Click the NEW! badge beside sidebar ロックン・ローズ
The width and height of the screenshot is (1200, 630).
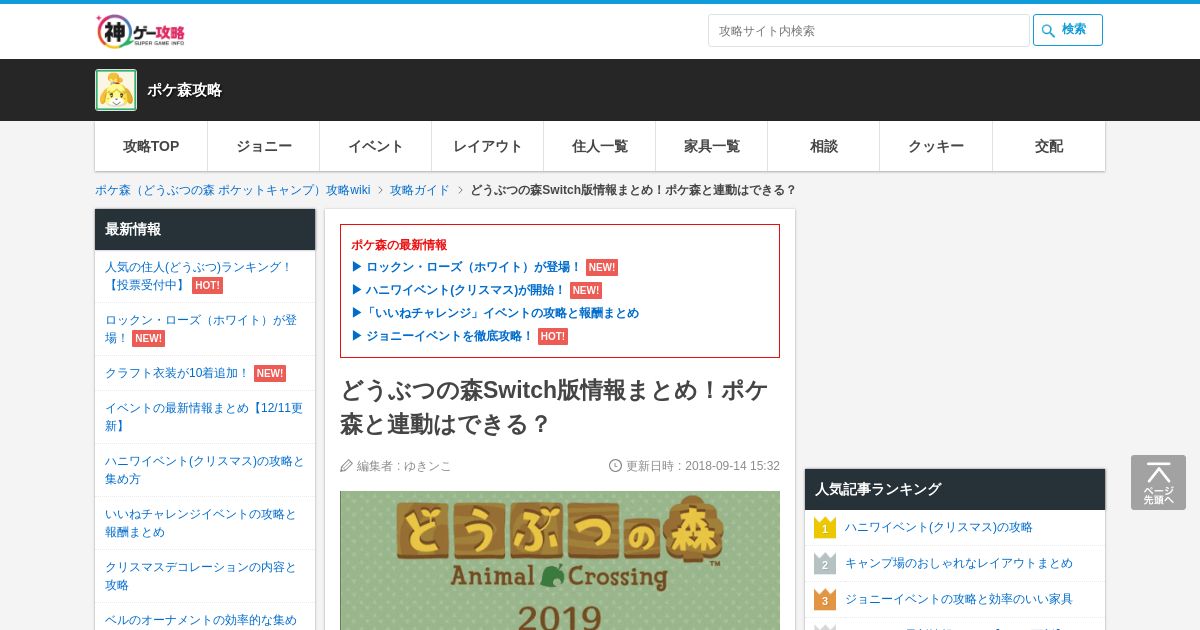coord(148,338)
